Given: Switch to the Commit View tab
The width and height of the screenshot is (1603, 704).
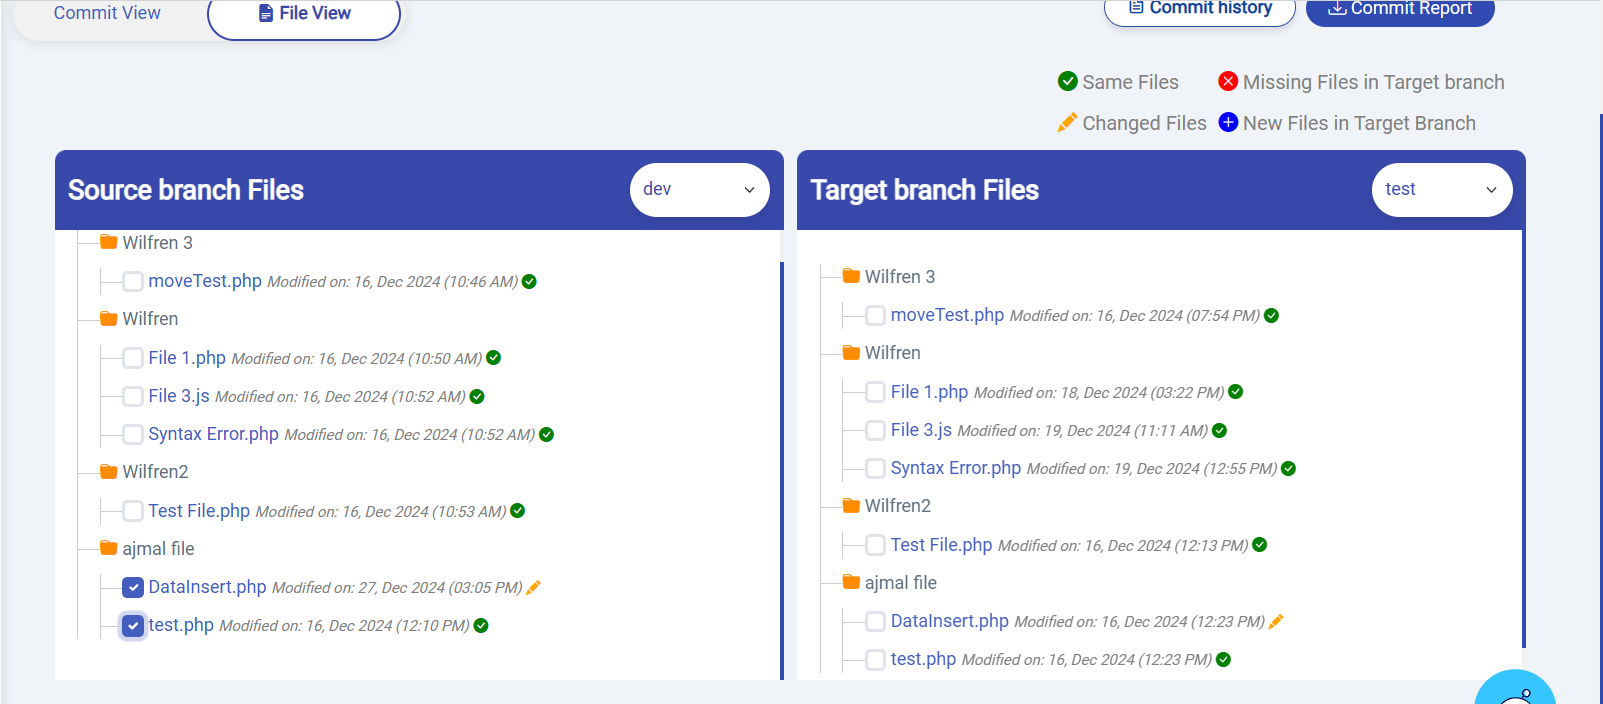Looking at the screenshot, I should 107,13.
